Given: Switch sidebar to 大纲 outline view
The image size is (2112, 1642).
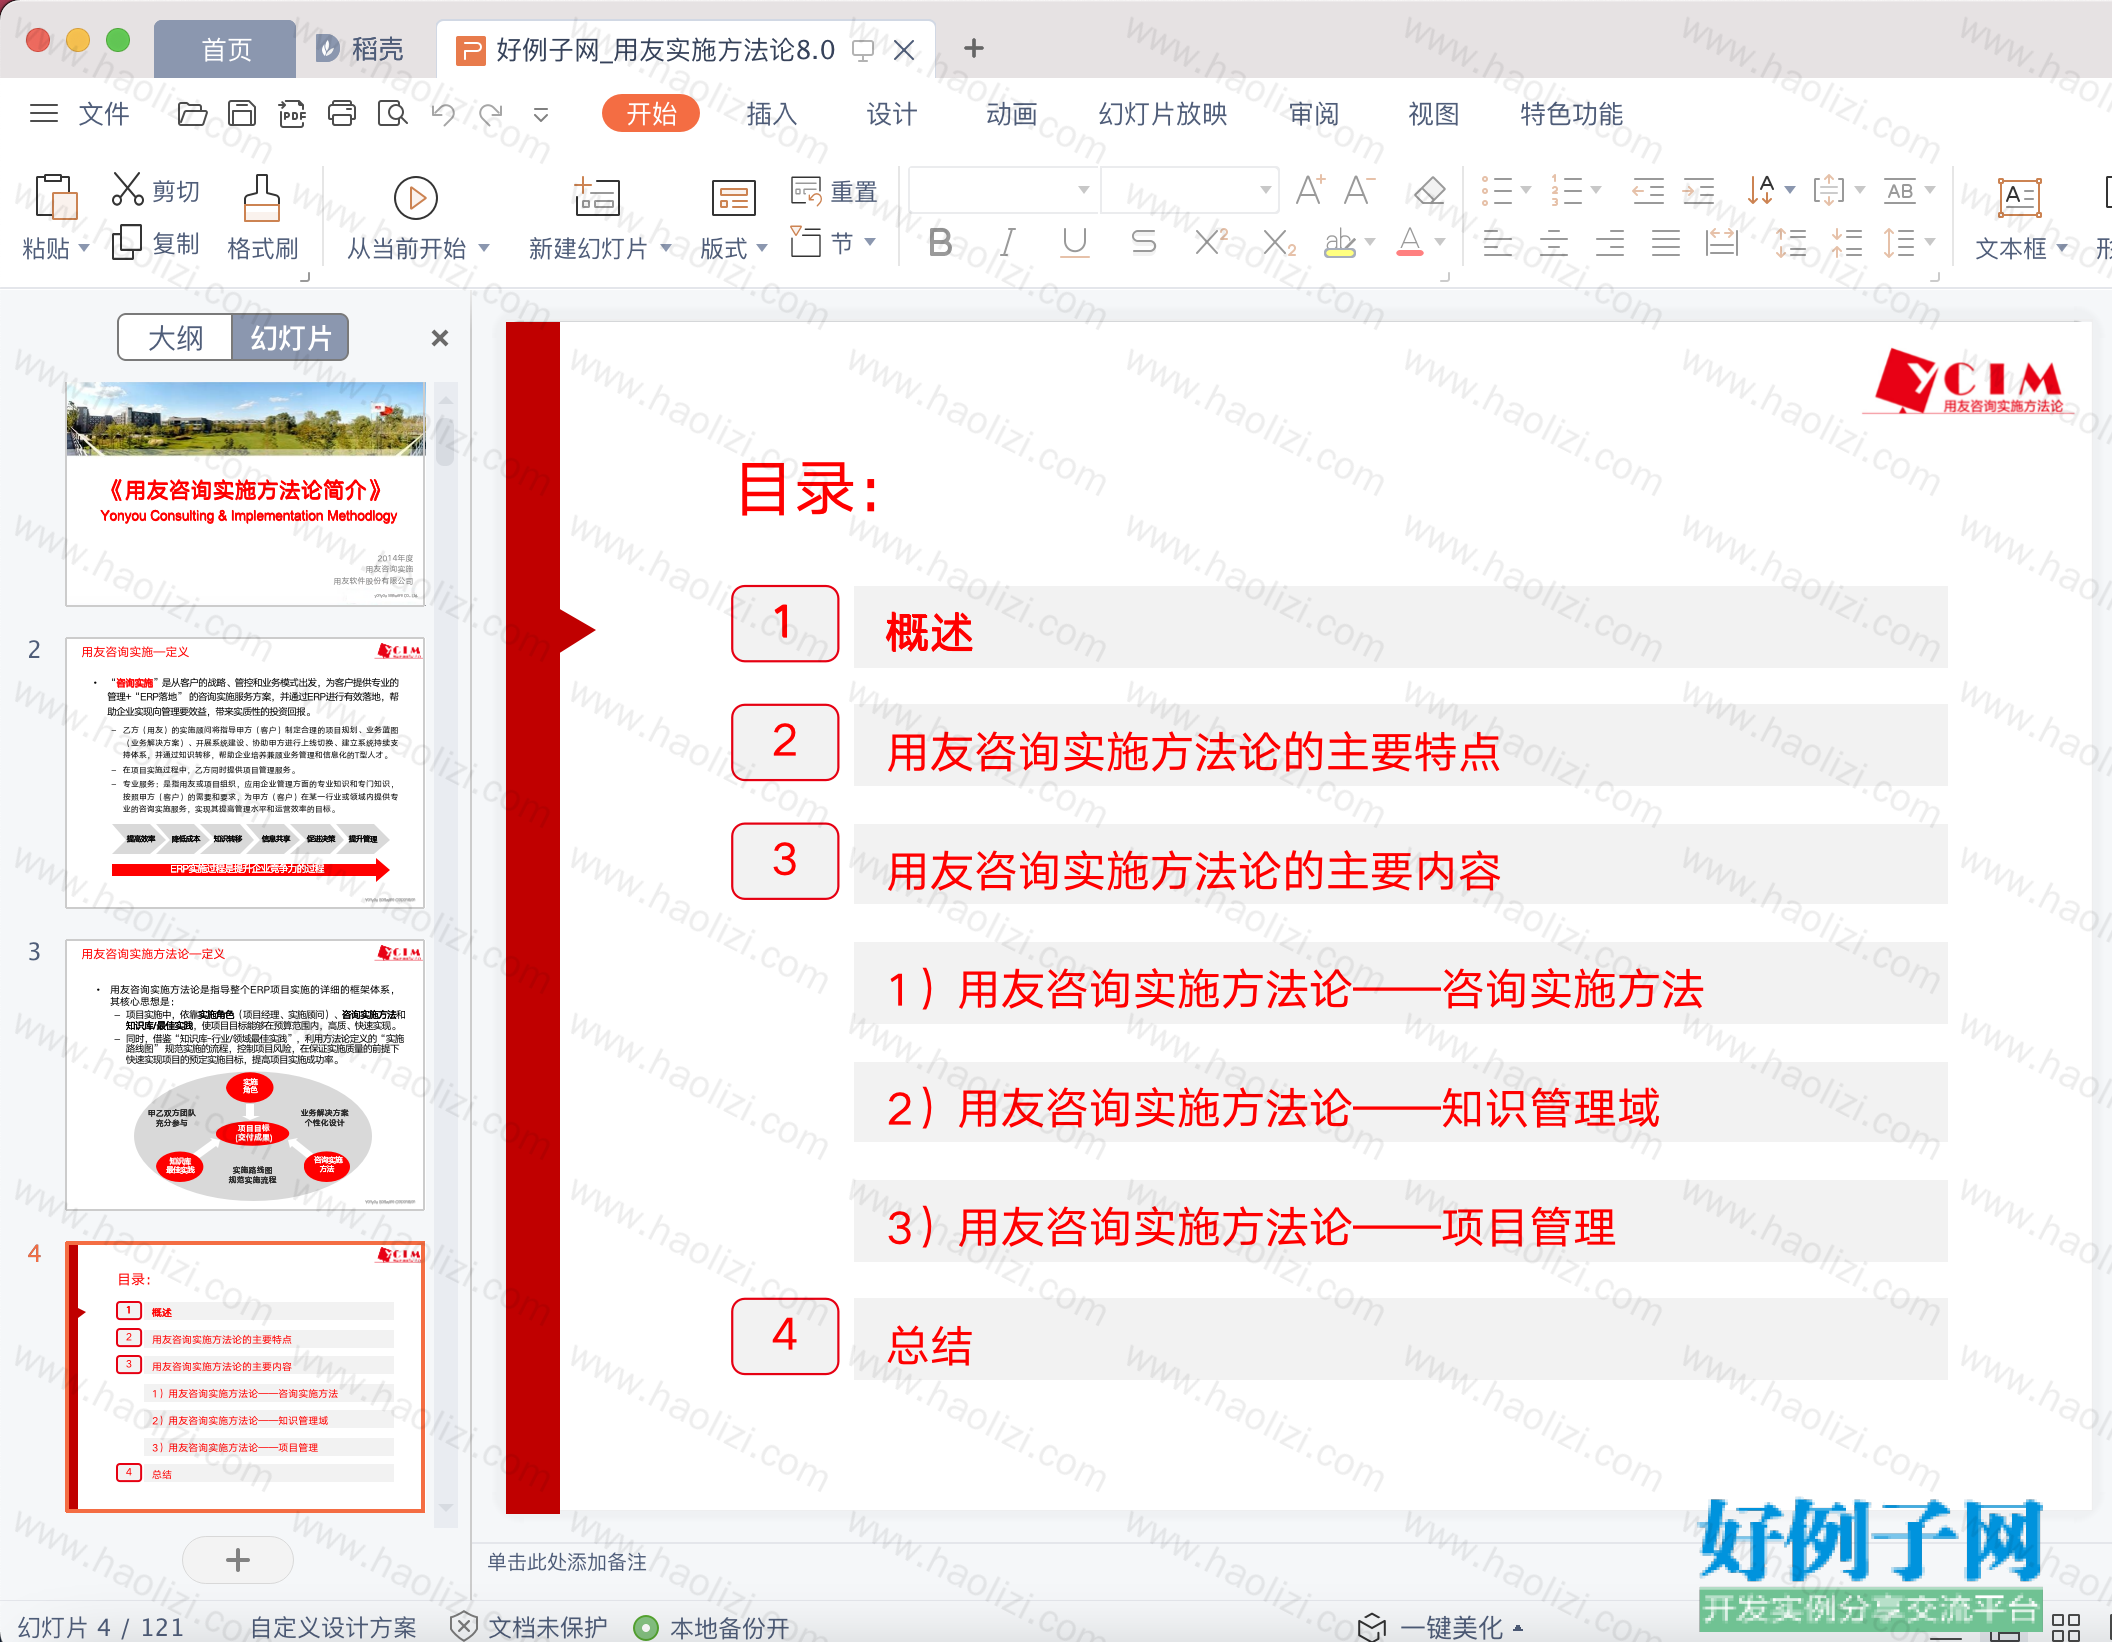Looking at the screenshot, I should click(175, 338).
